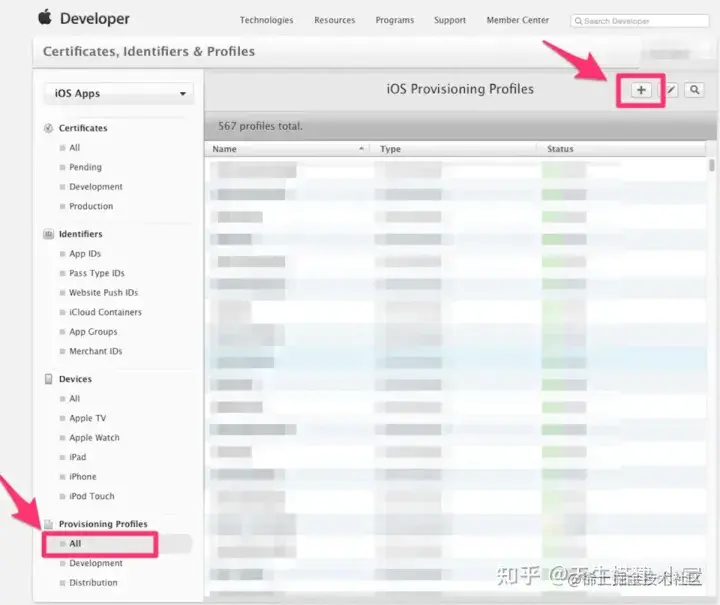Open Support menu
The height and width of the screenshot is (605, 720).
[x=450, y=20]
